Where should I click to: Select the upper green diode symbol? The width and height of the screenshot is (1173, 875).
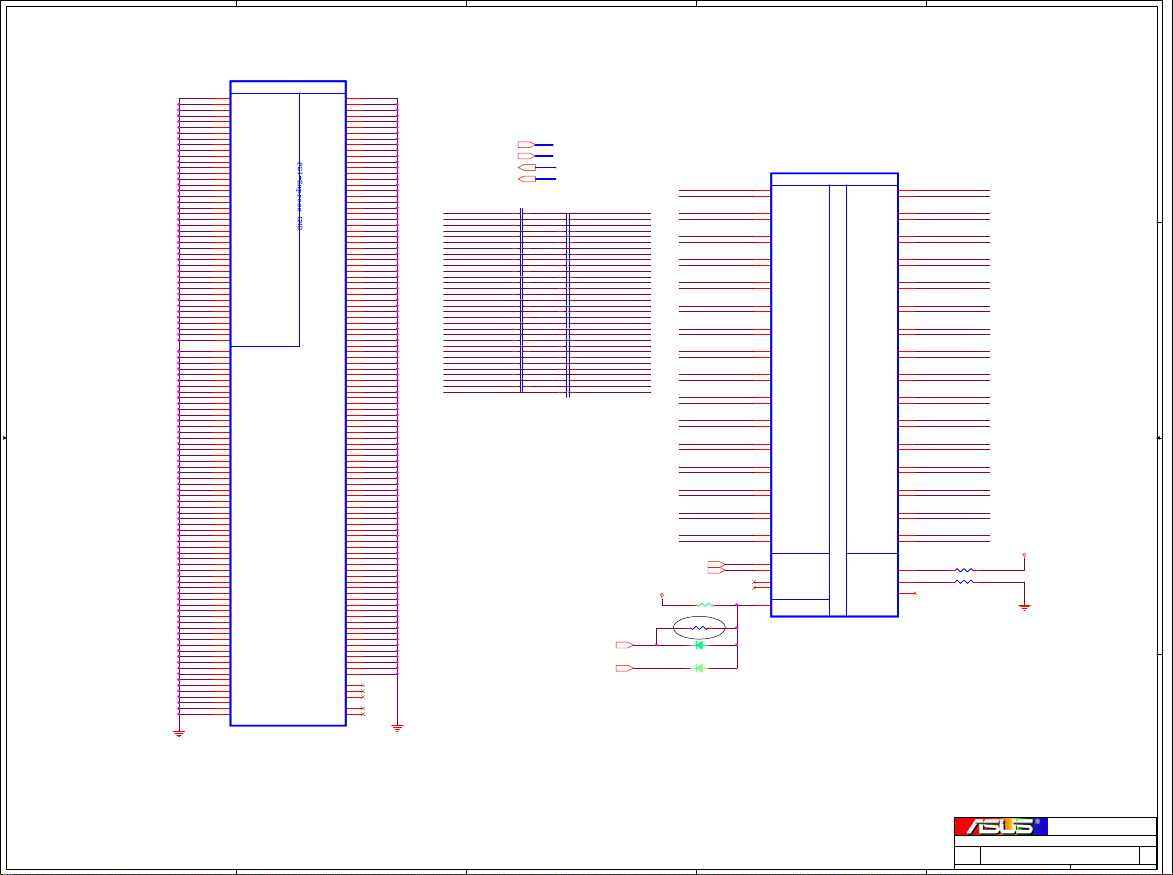pos(699,645)
